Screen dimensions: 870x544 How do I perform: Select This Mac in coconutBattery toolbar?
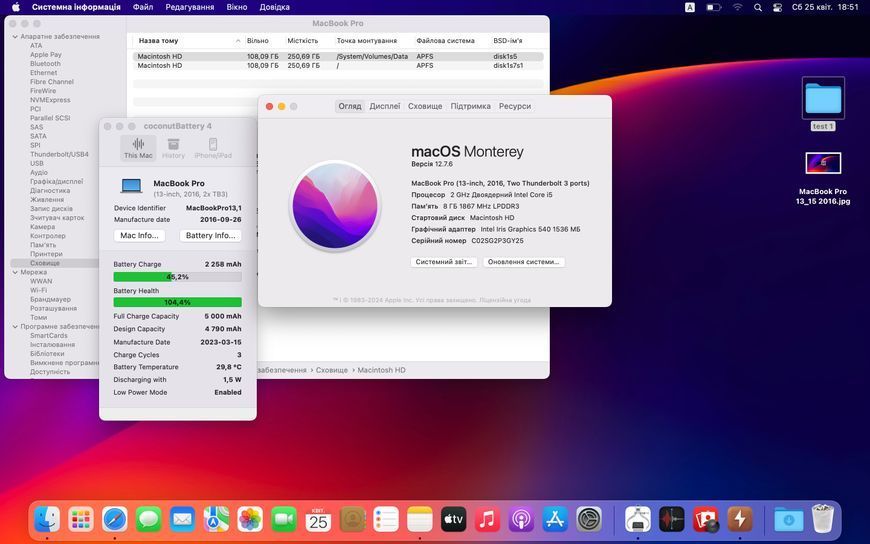point(138,148)
